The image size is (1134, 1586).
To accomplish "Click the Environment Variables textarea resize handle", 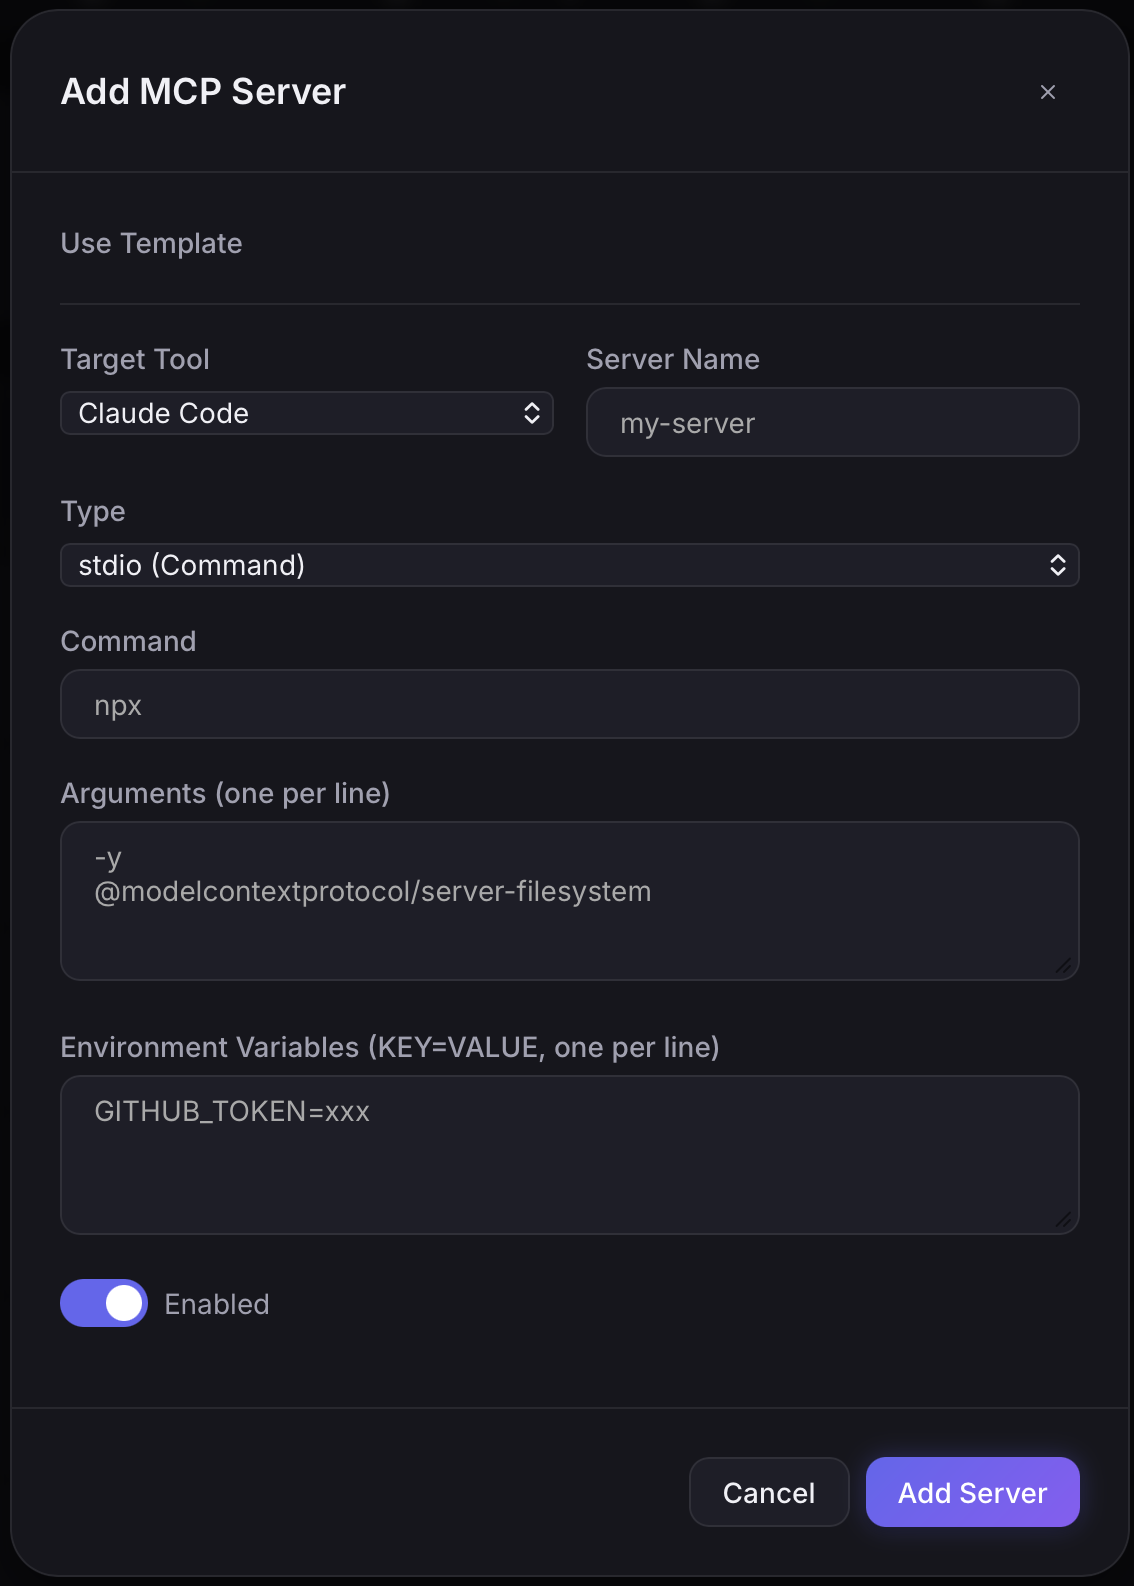I will 1064,1219.
